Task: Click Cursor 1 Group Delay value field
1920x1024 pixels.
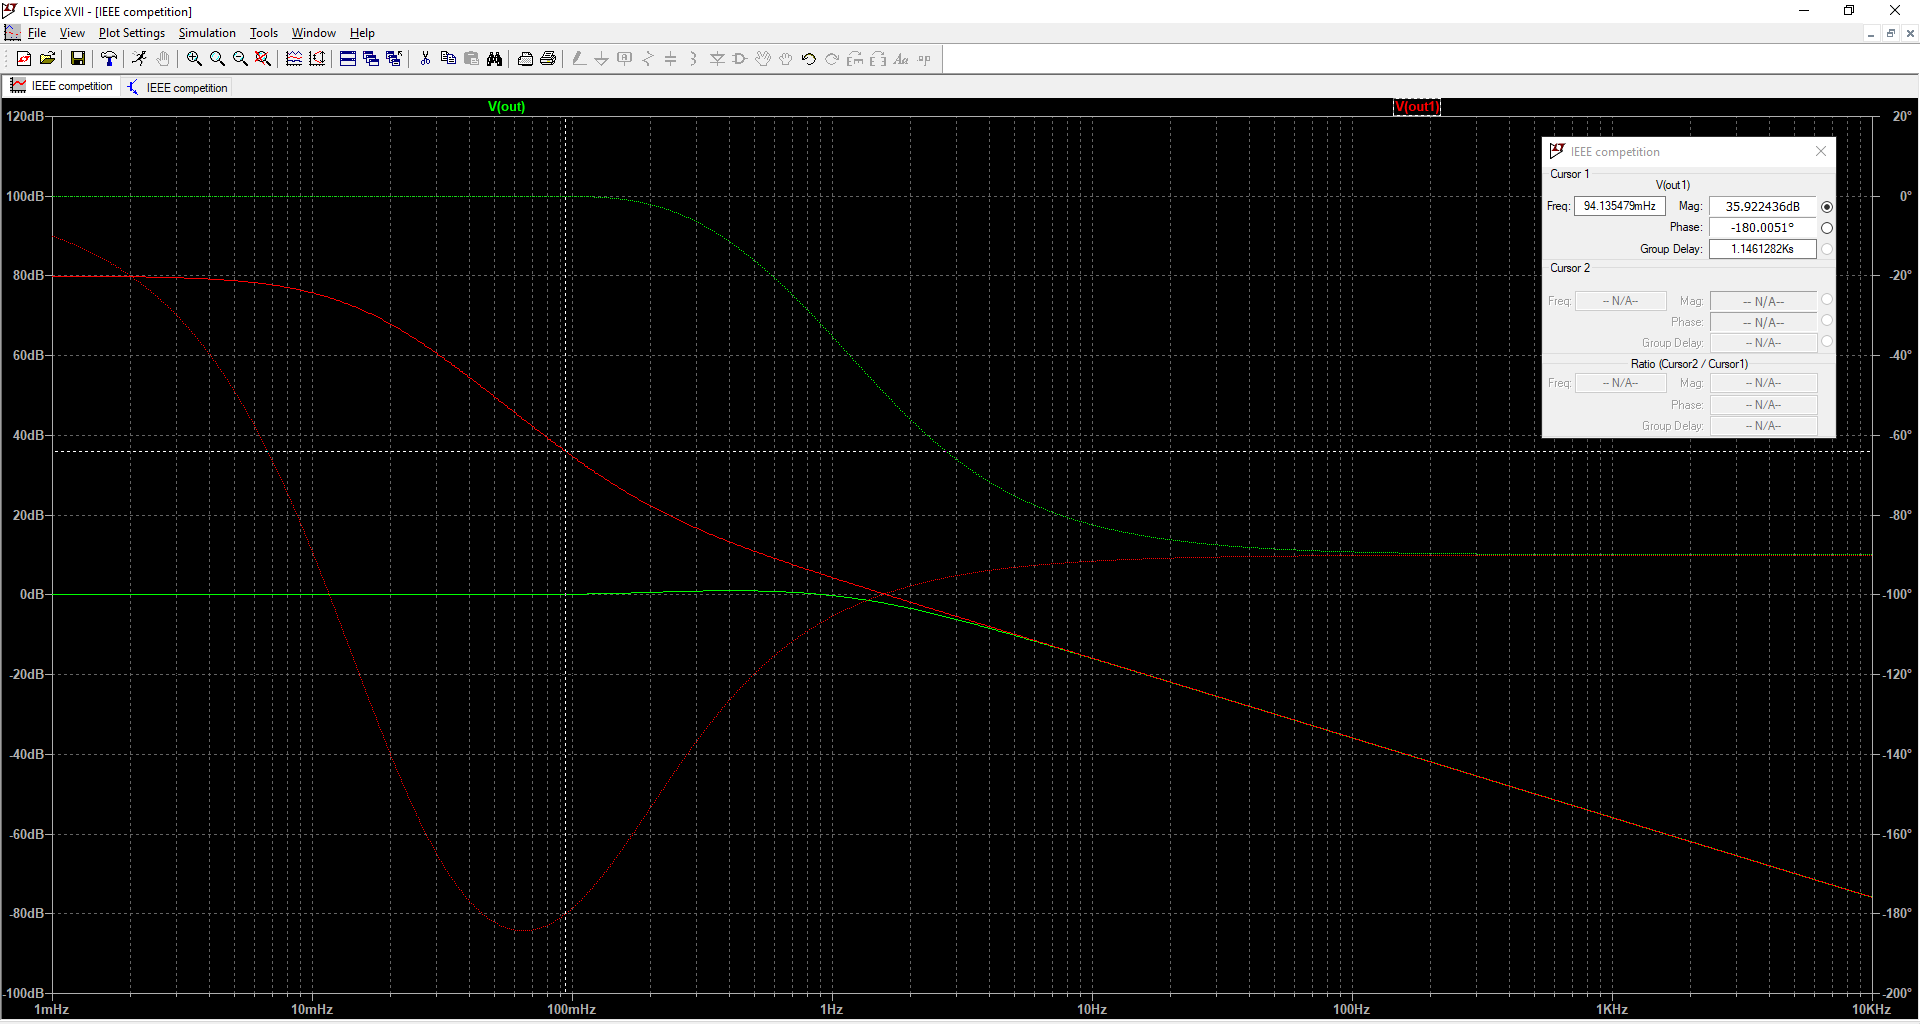Action: point(1763,249)
